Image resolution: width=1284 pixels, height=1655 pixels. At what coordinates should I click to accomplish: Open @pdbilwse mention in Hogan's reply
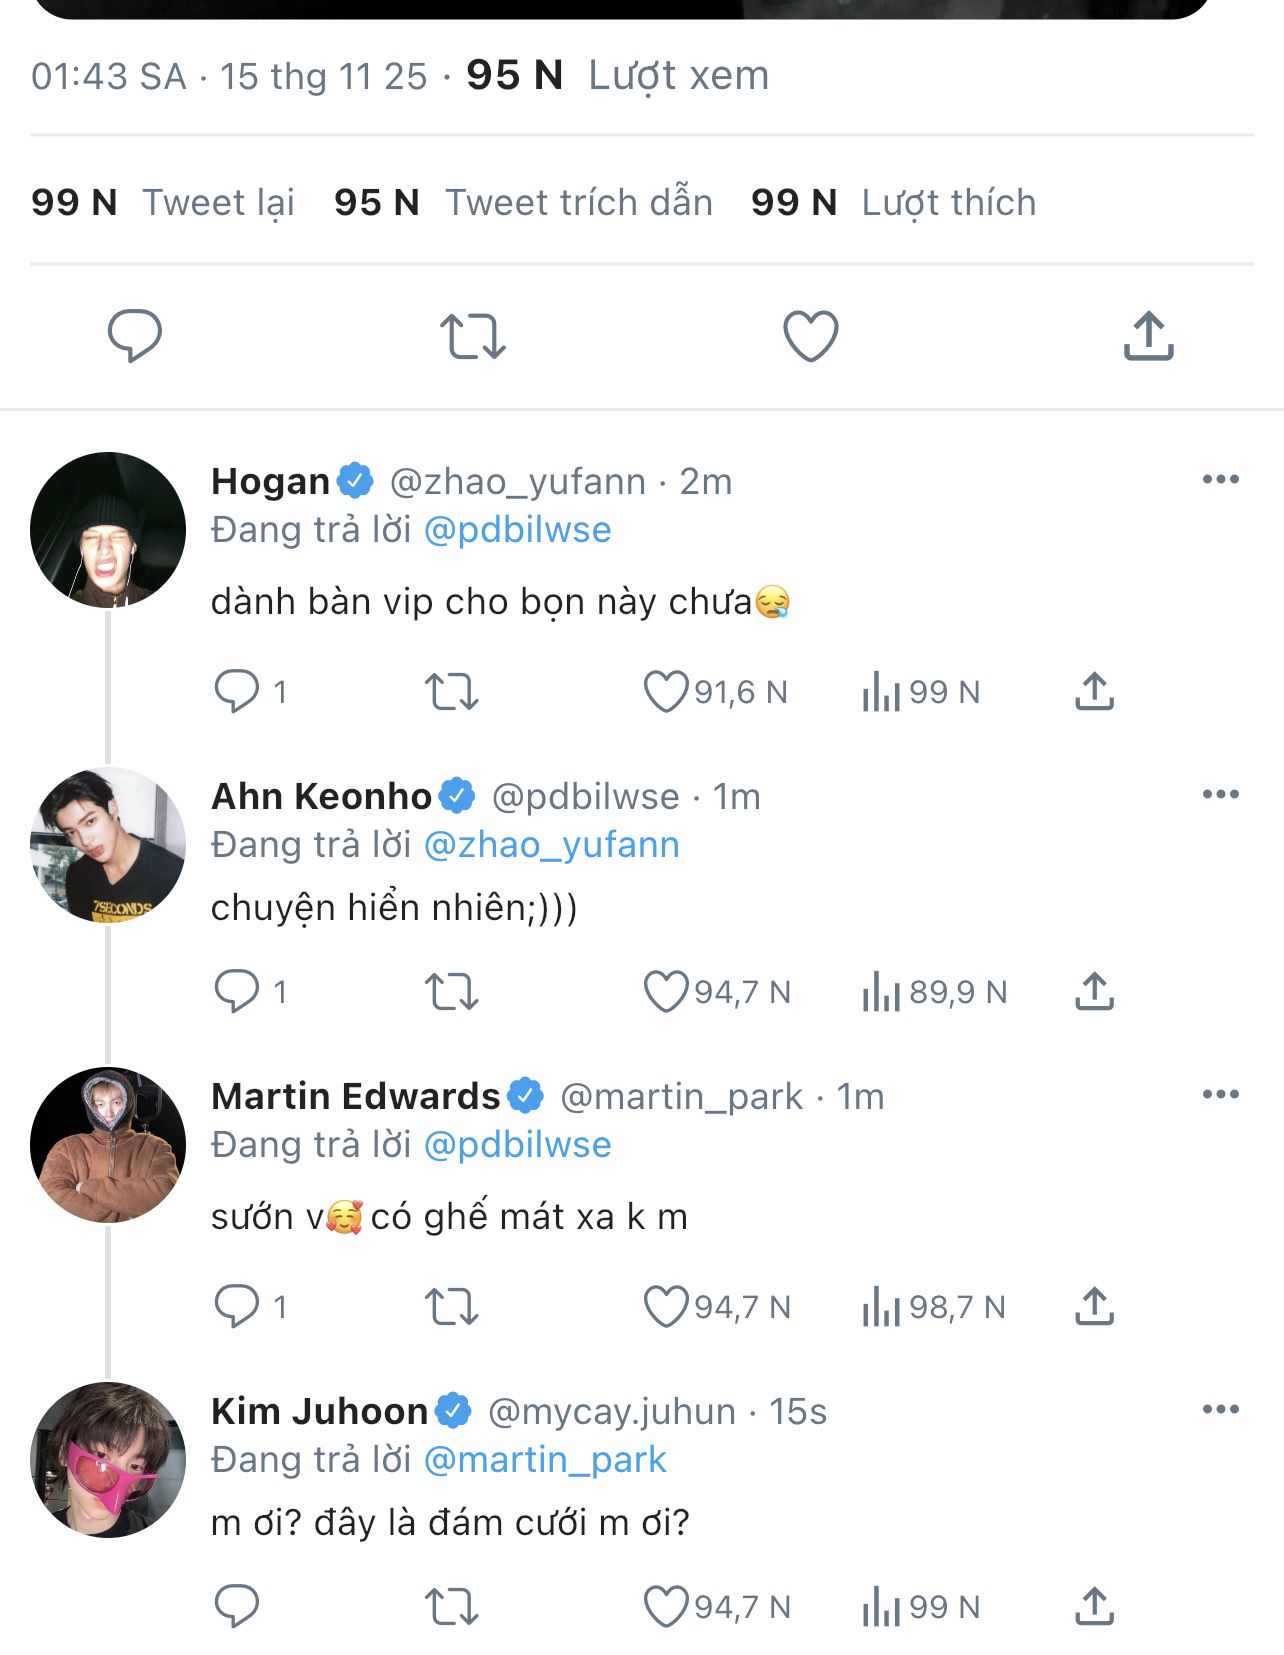[x=517, y=530]
